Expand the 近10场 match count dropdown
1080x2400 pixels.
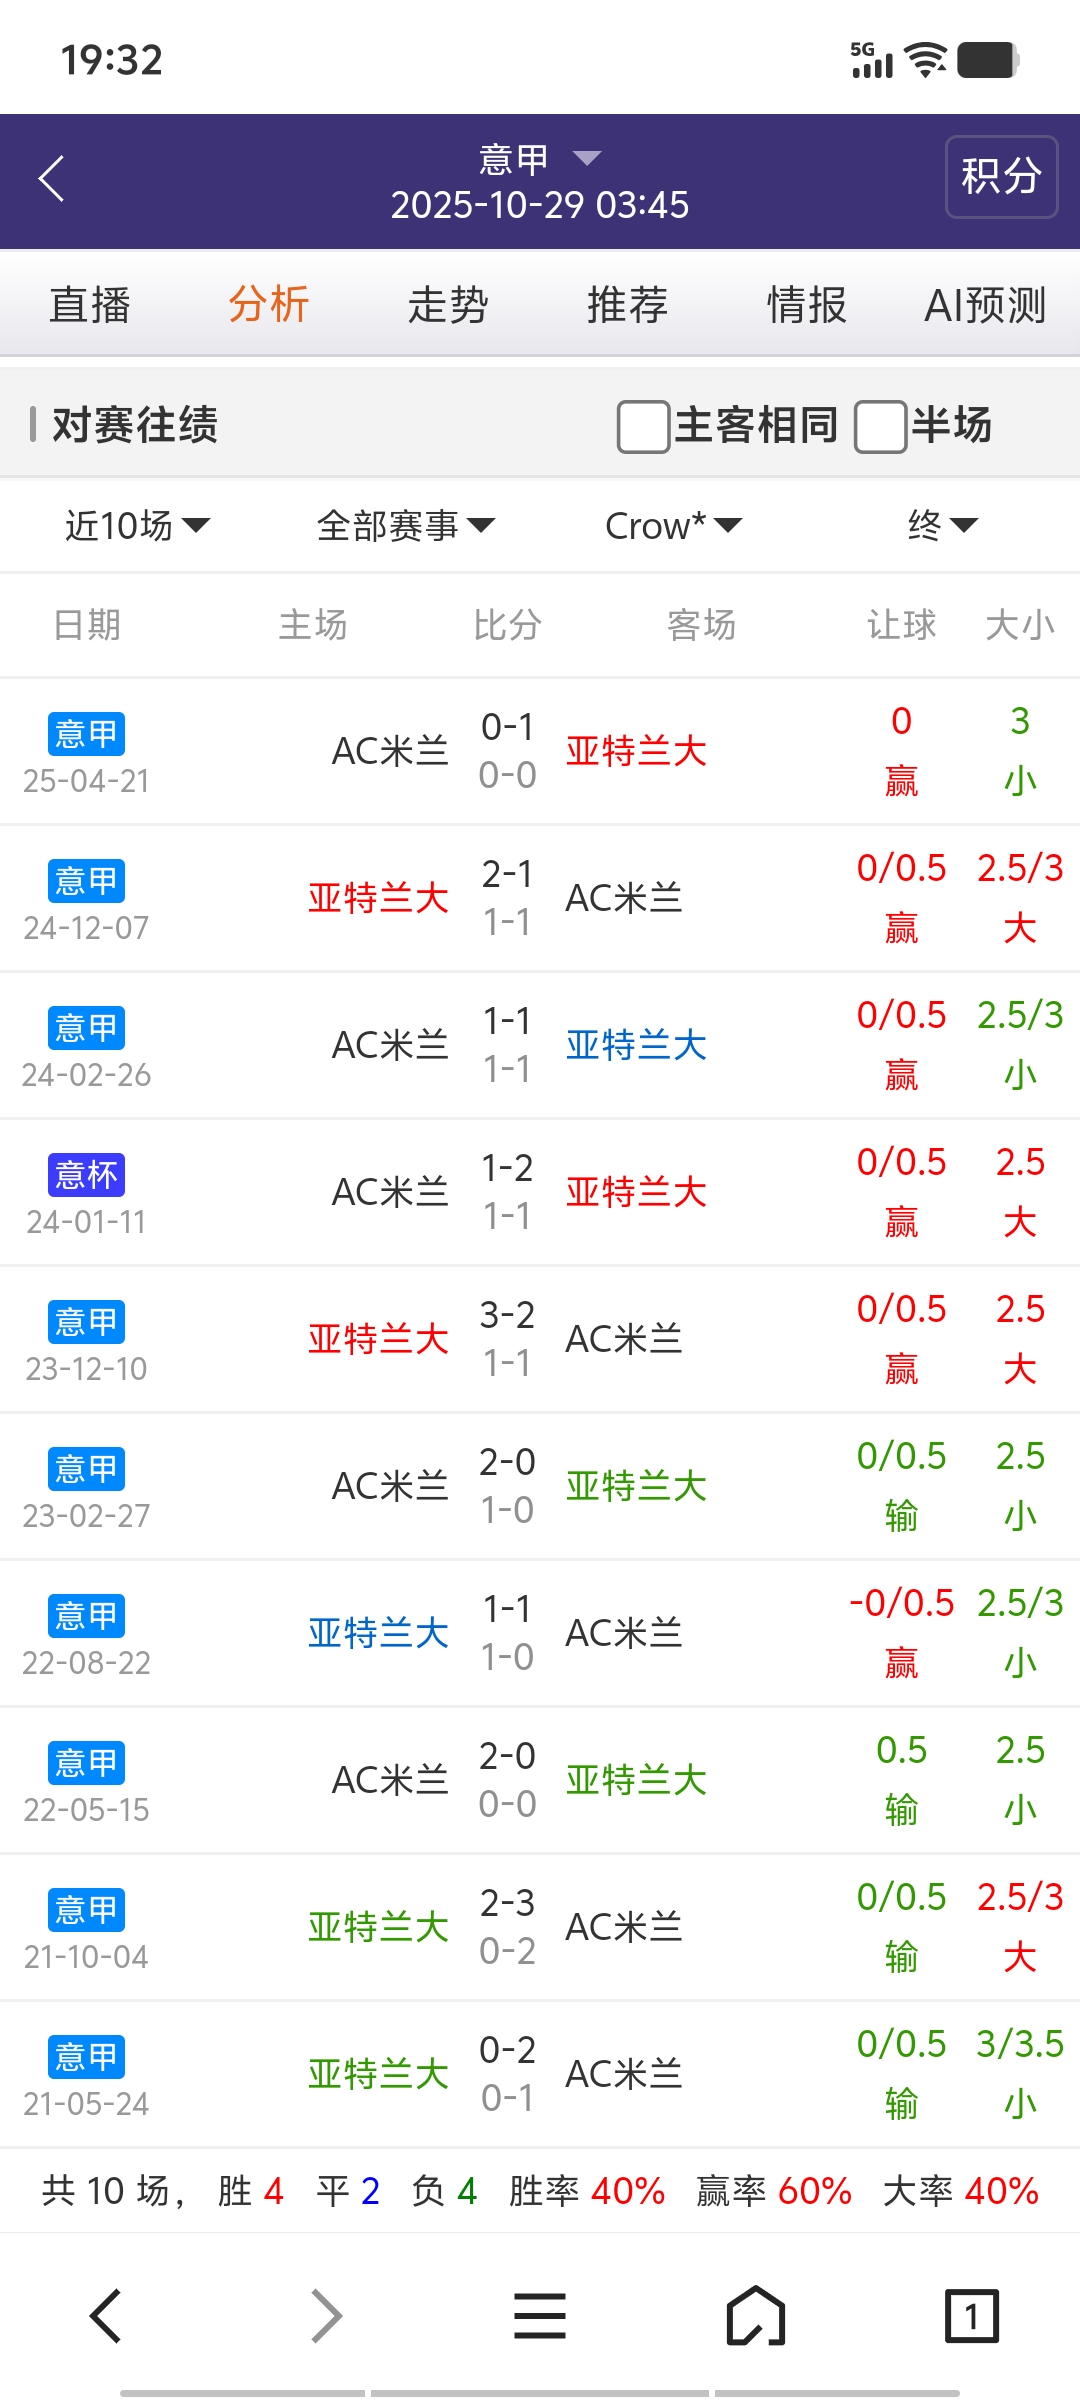point(138,525)
